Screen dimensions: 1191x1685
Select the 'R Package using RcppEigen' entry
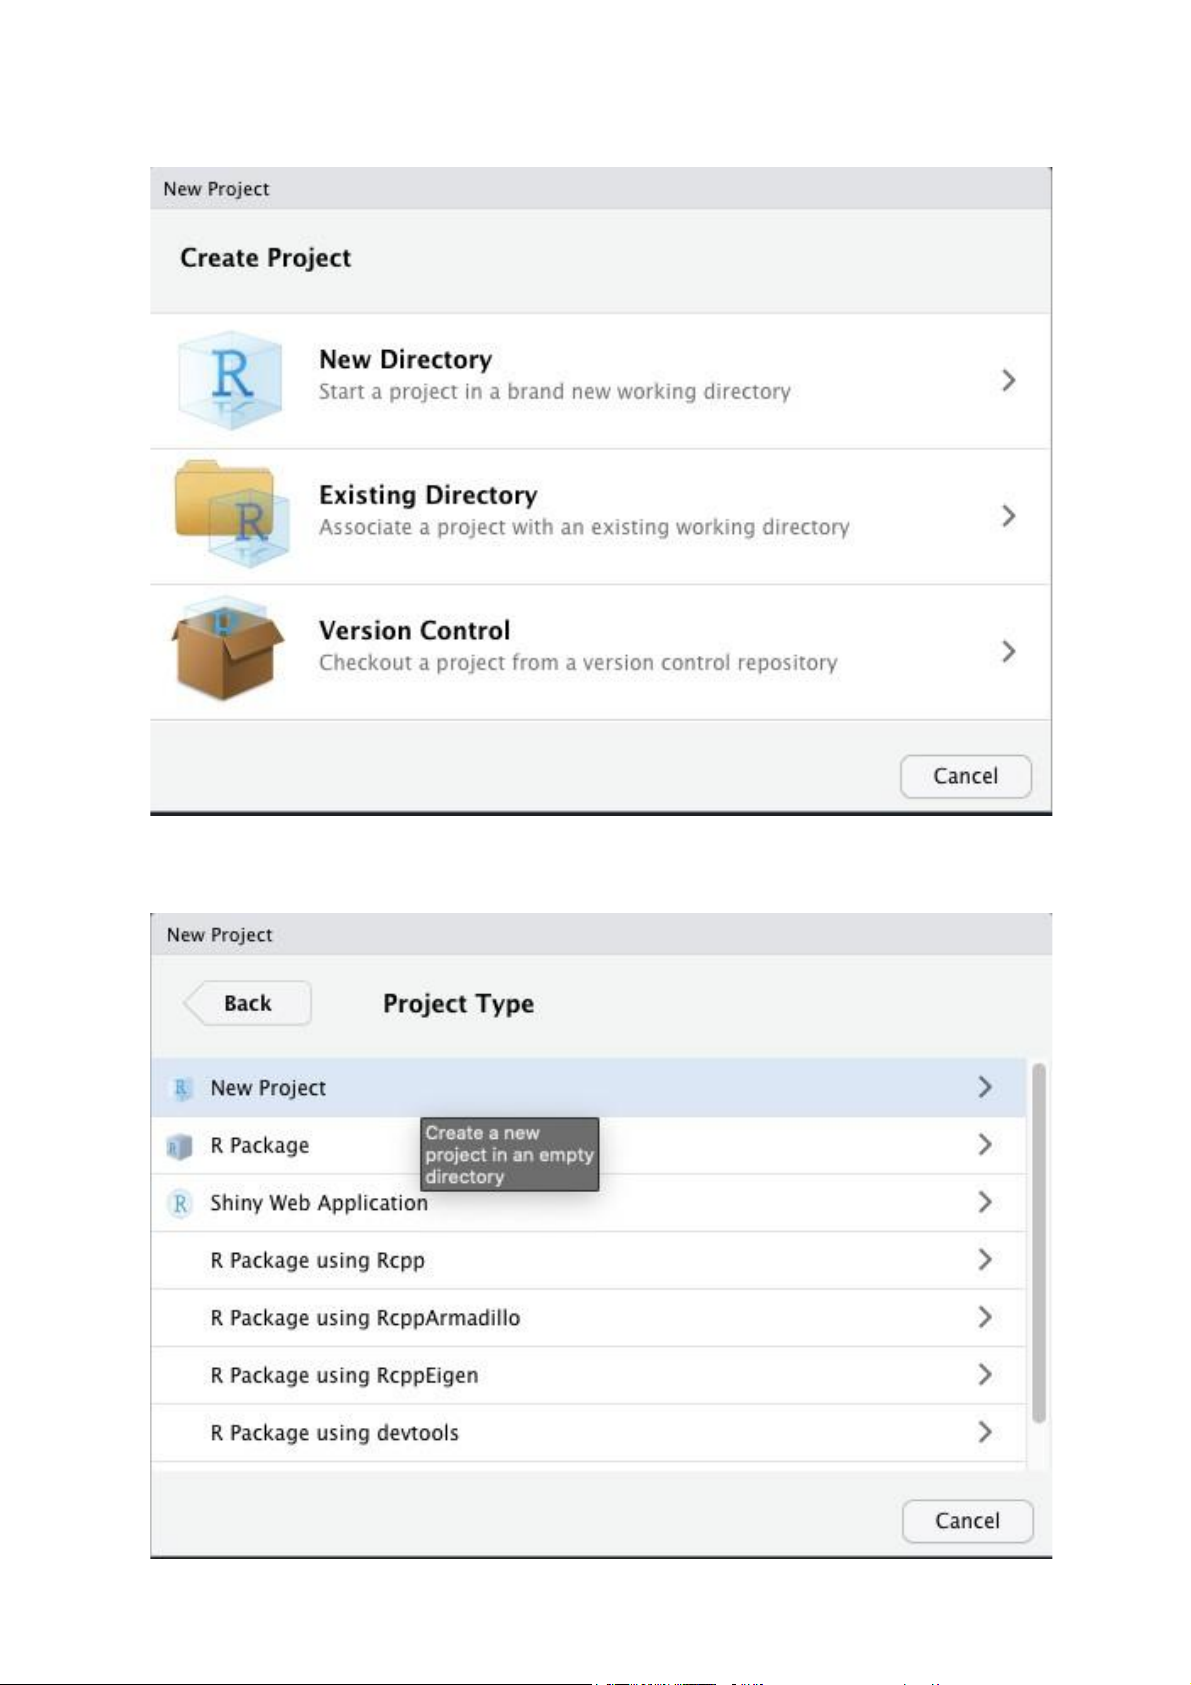pos(589,1375)
